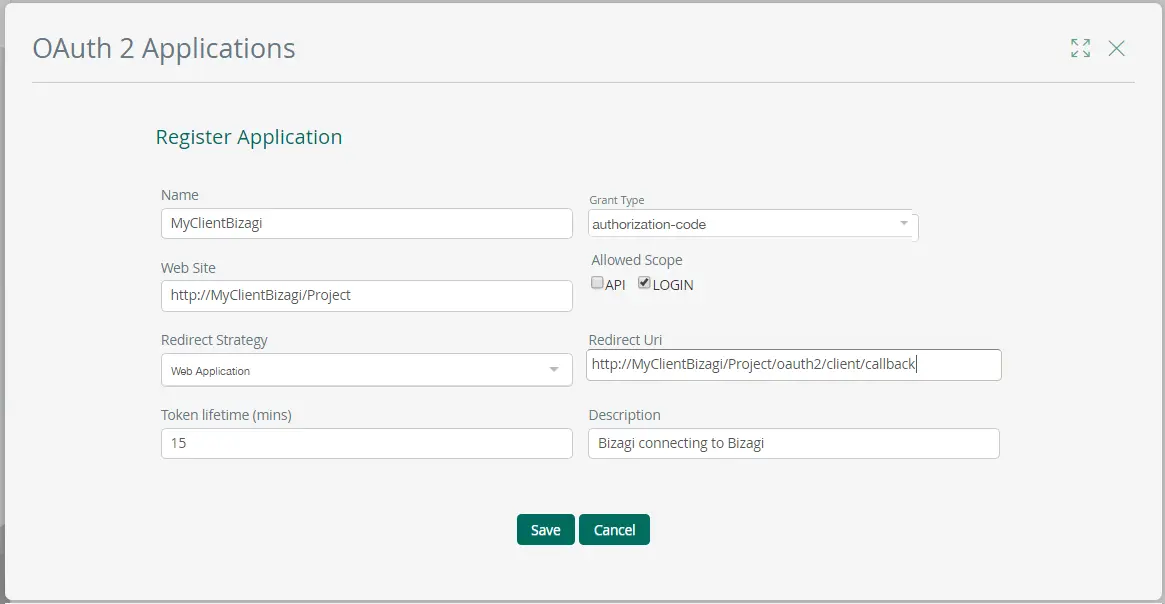The width and height of the screenshot is (1165, 604).
Task: Click the Redirect Uri label
Action: point(625,340)
